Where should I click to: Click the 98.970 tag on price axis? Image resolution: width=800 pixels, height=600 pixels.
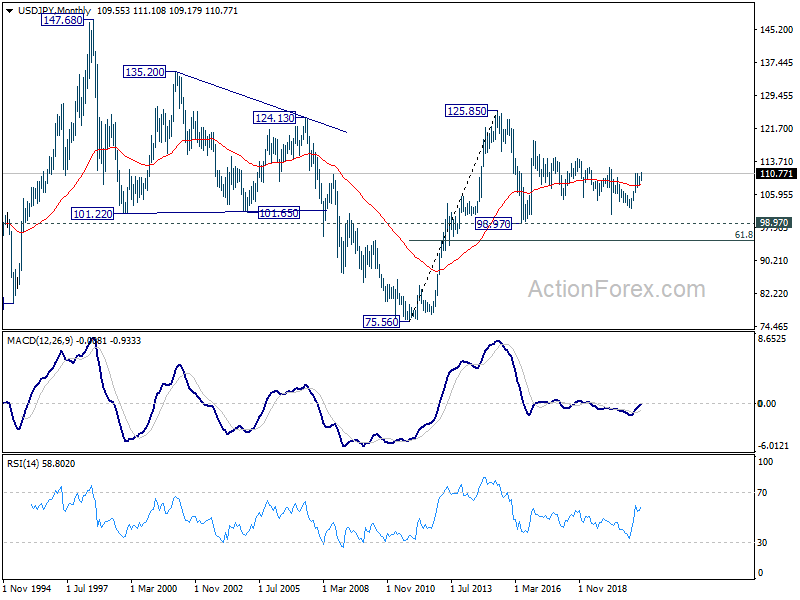[776, 223]
